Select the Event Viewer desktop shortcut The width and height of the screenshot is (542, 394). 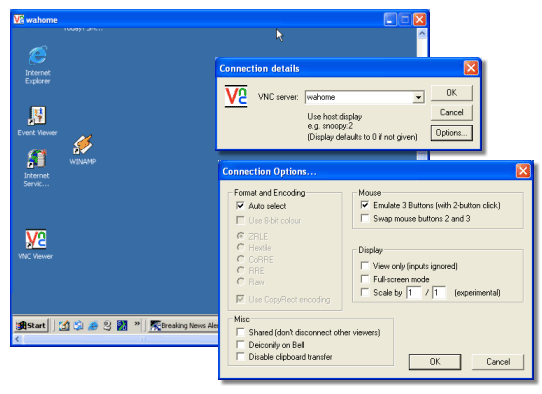tap(37, 121)
